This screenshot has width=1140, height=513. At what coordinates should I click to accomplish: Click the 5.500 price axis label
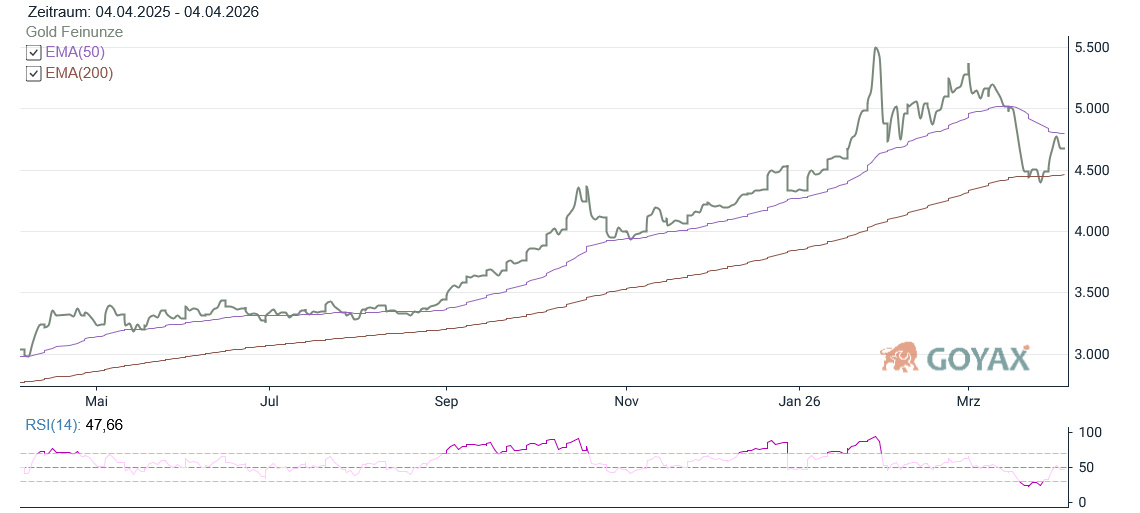click(x=1096, y=48)
